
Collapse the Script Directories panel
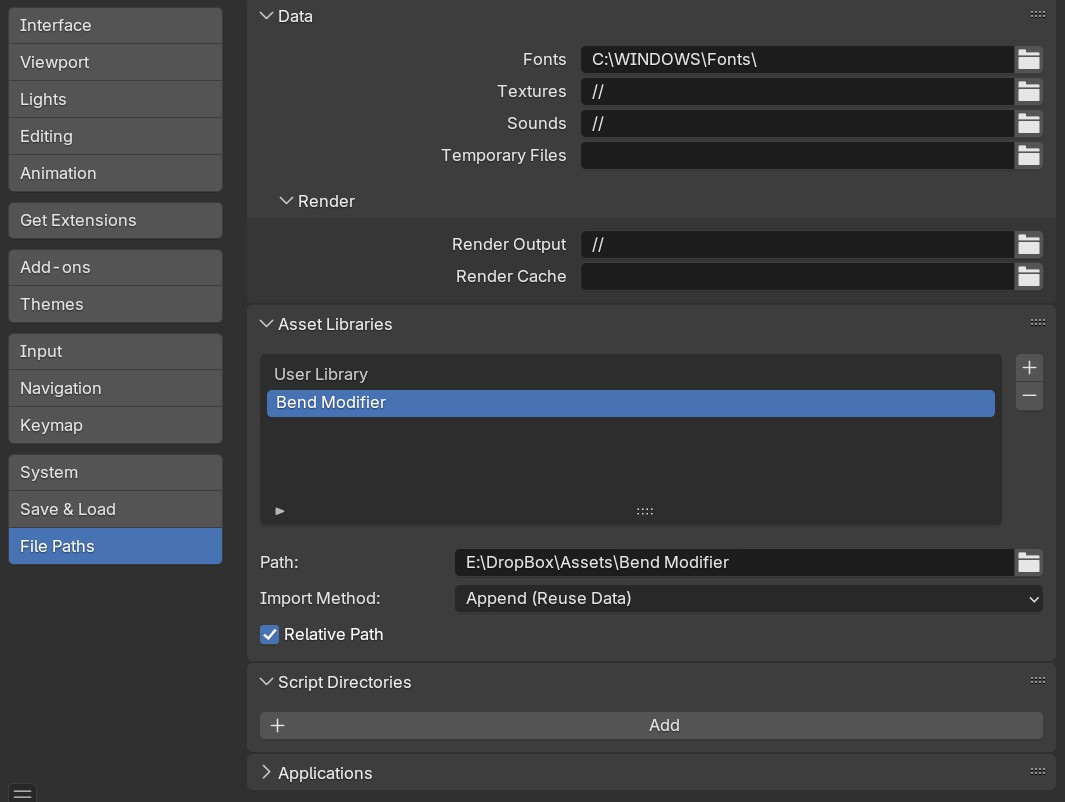point(266,682)
